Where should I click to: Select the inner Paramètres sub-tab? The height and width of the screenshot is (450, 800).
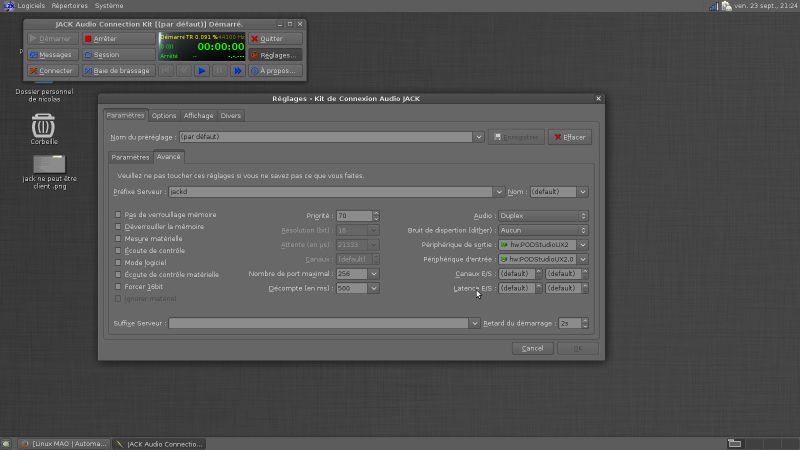[x=131, y=157]
